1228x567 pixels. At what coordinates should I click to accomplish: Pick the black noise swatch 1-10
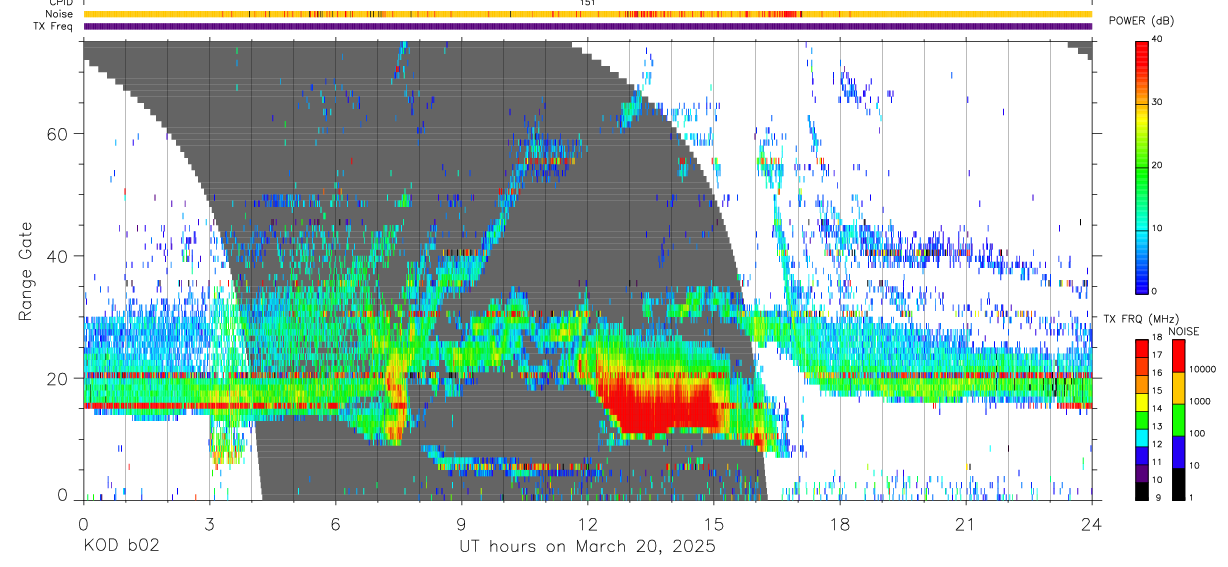pyautogui.click(x=1178, y=483)
